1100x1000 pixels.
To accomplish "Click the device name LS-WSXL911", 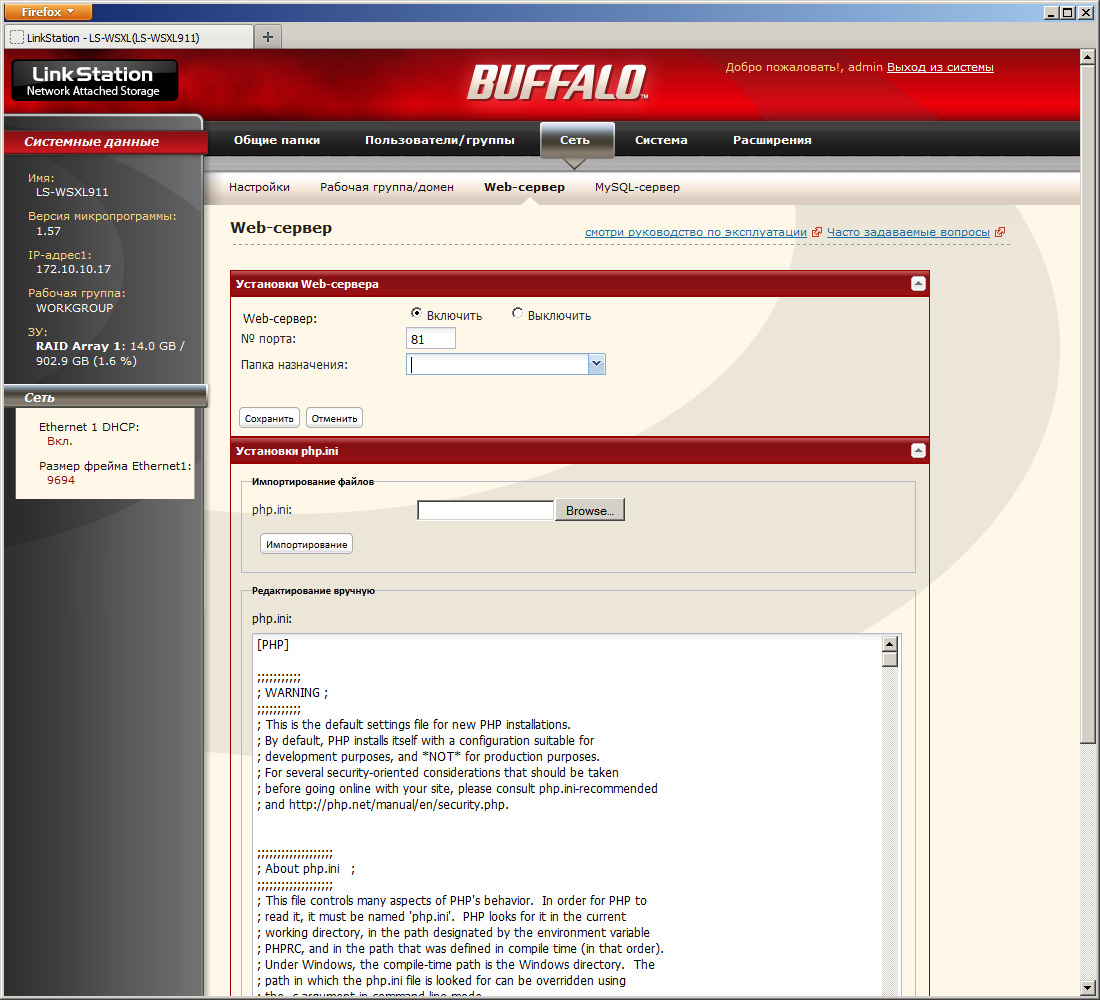I will tap(72, 192).
